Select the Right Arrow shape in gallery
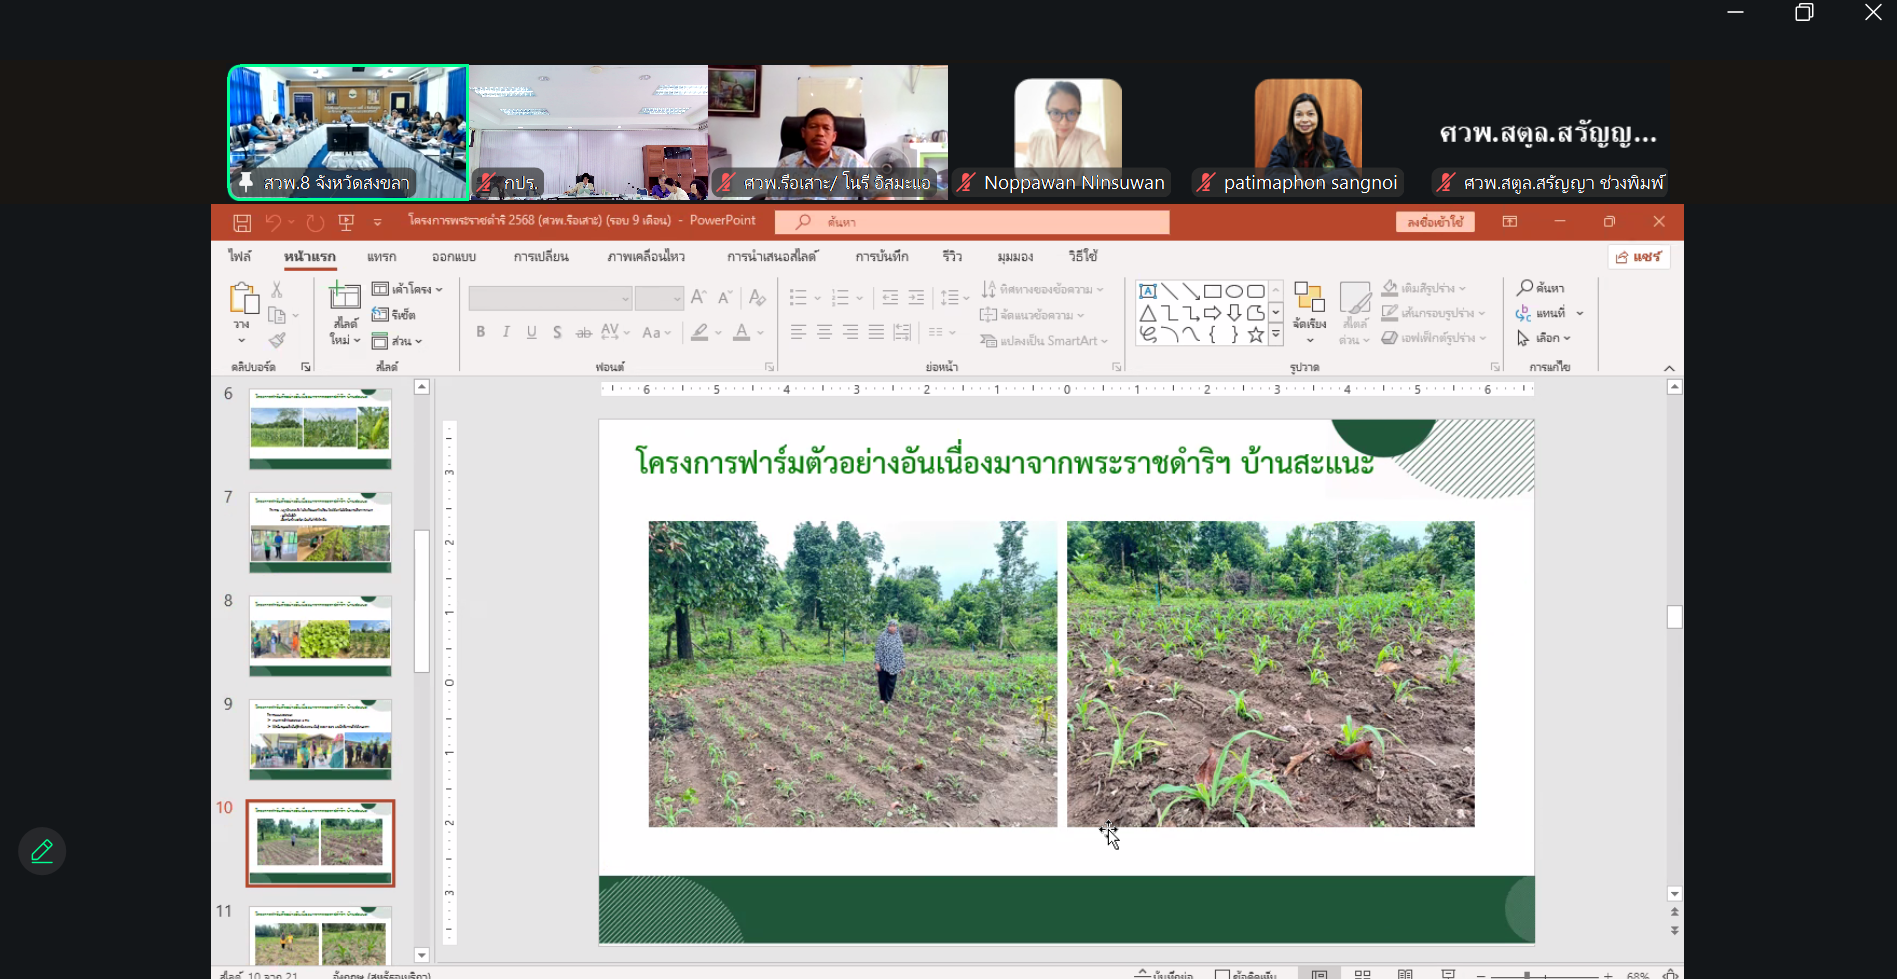Viewport: 1897px width, 979px height. (x=1212, y=313)
